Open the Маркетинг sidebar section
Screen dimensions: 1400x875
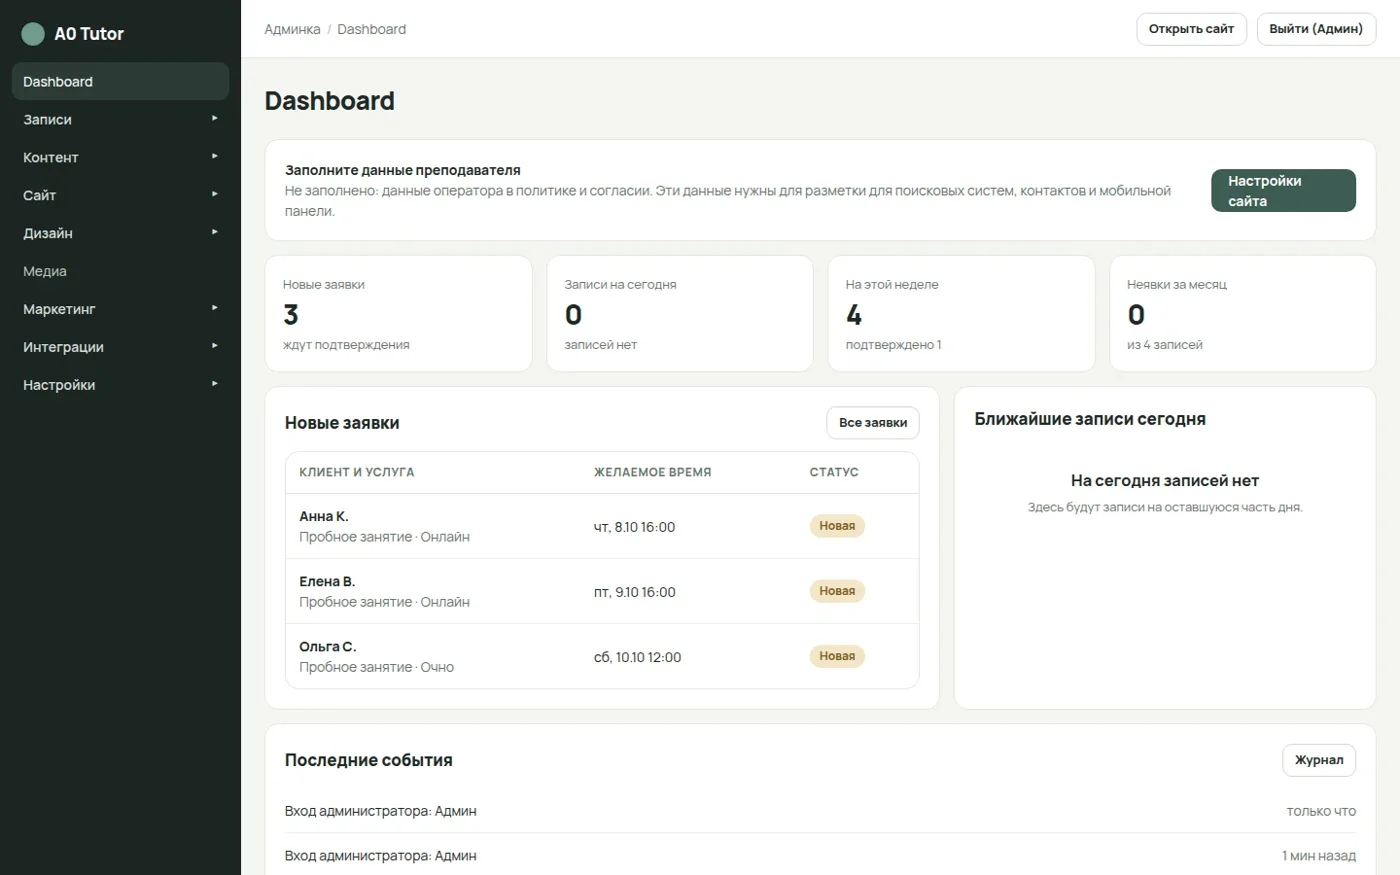tap(120, 309)
